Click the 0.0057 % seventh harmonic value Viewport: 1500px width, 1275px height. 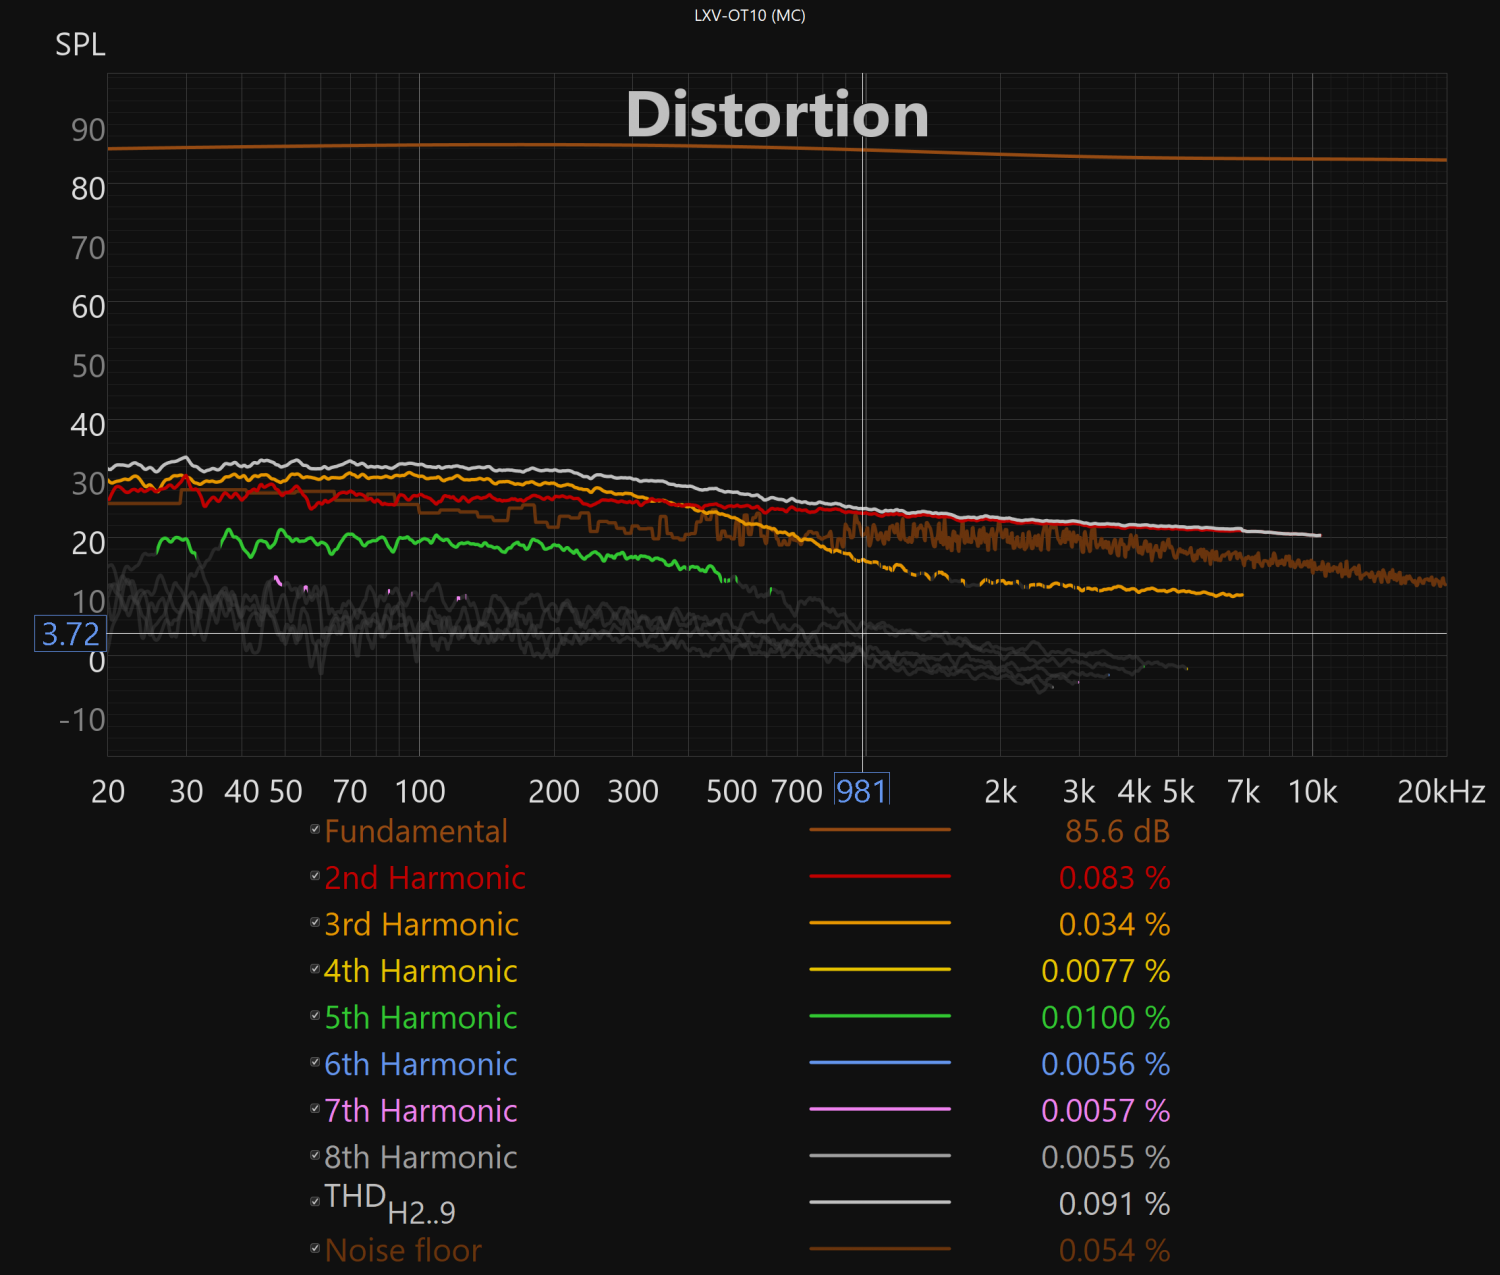click(x=1105, y=1111)
